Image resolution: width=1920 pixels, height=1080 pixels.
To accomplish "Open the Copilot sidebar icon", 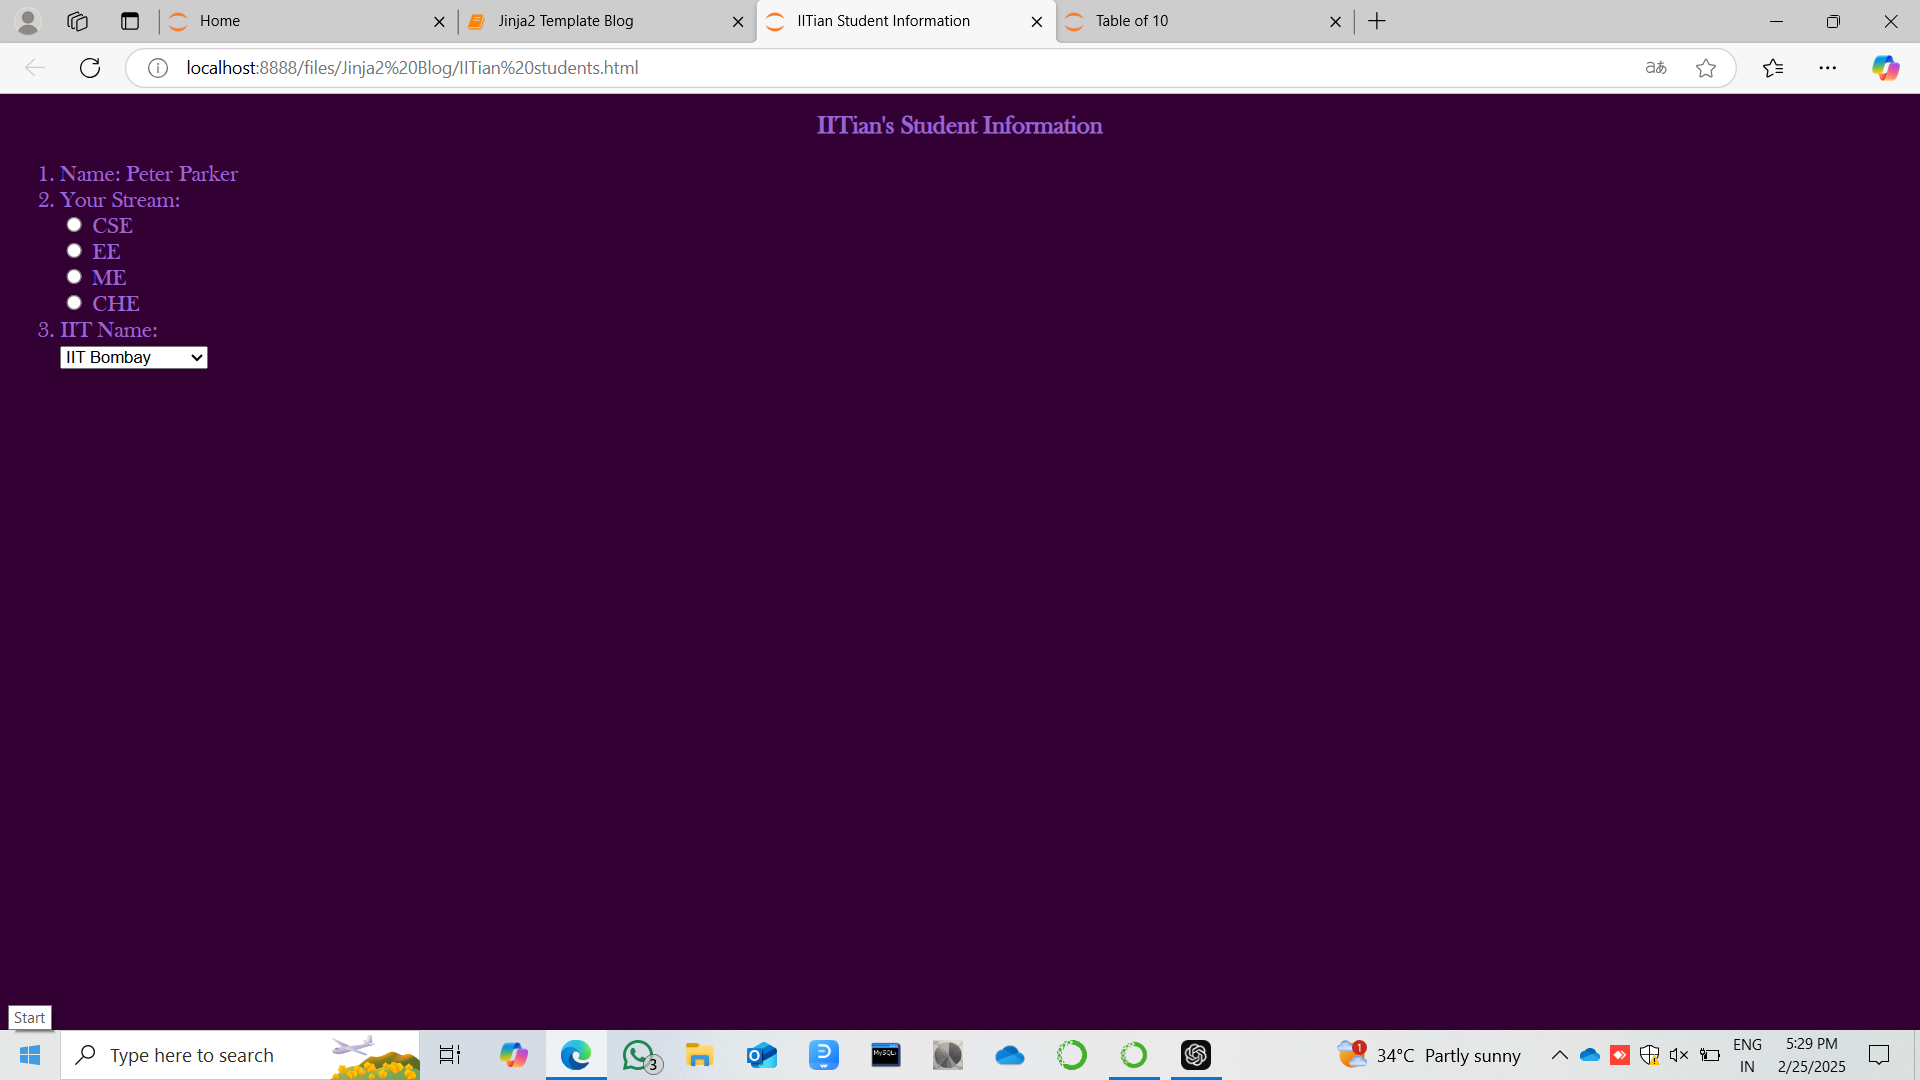I will pyautogui.click(x=1885, y=68).
